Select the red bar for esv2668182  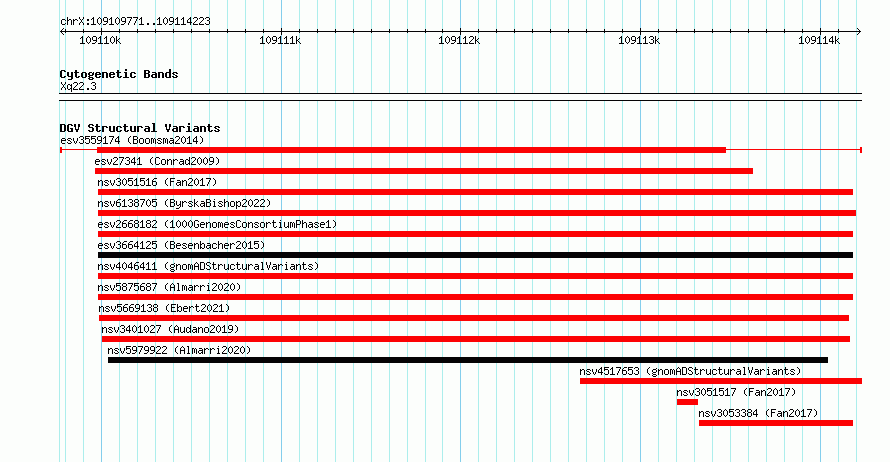[475, 234]
